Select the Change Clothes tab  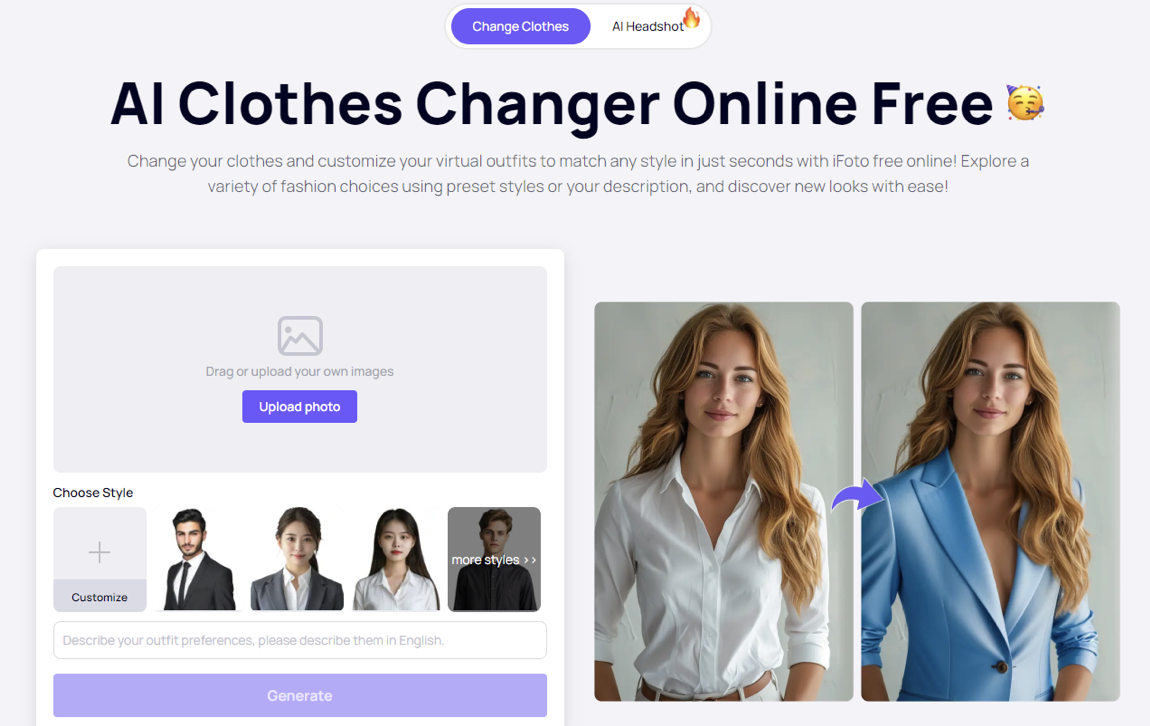coord(521,26)
